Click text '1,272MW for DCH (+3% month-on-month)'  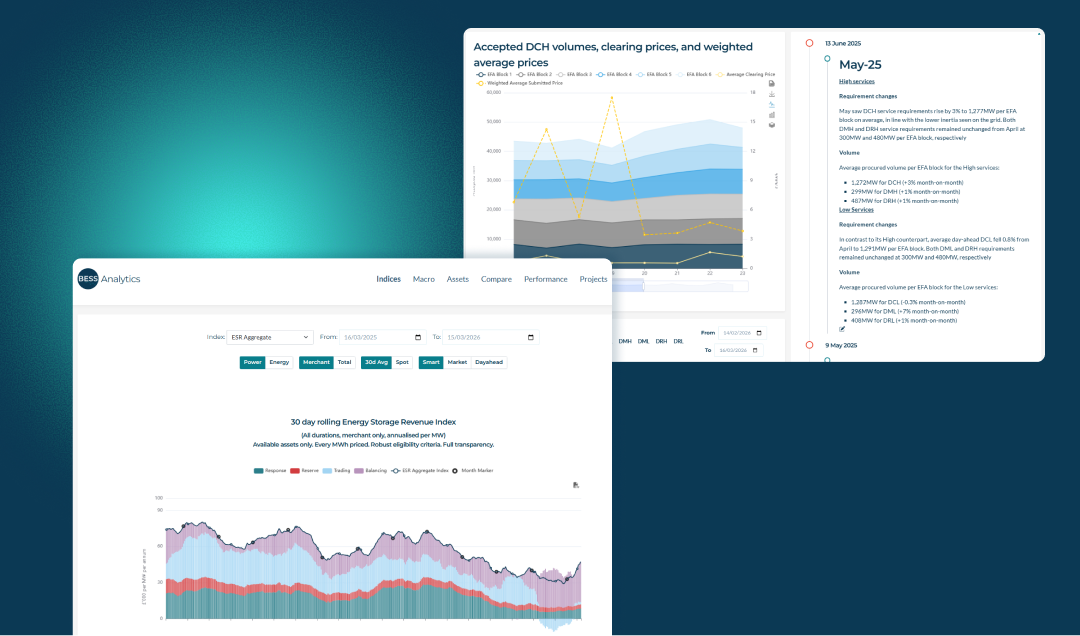pos(907,183)
